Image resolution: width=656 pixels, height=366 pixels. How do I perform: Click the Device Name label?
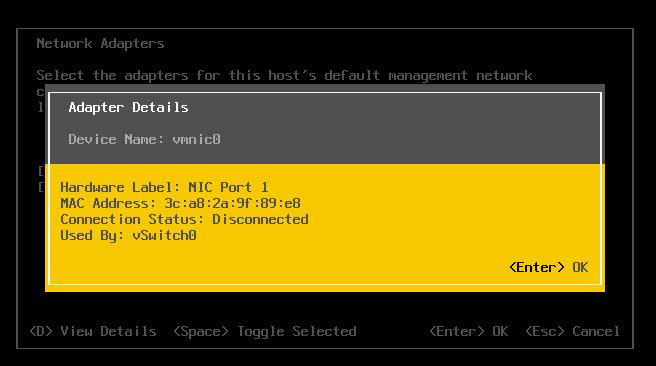(116, 139)
